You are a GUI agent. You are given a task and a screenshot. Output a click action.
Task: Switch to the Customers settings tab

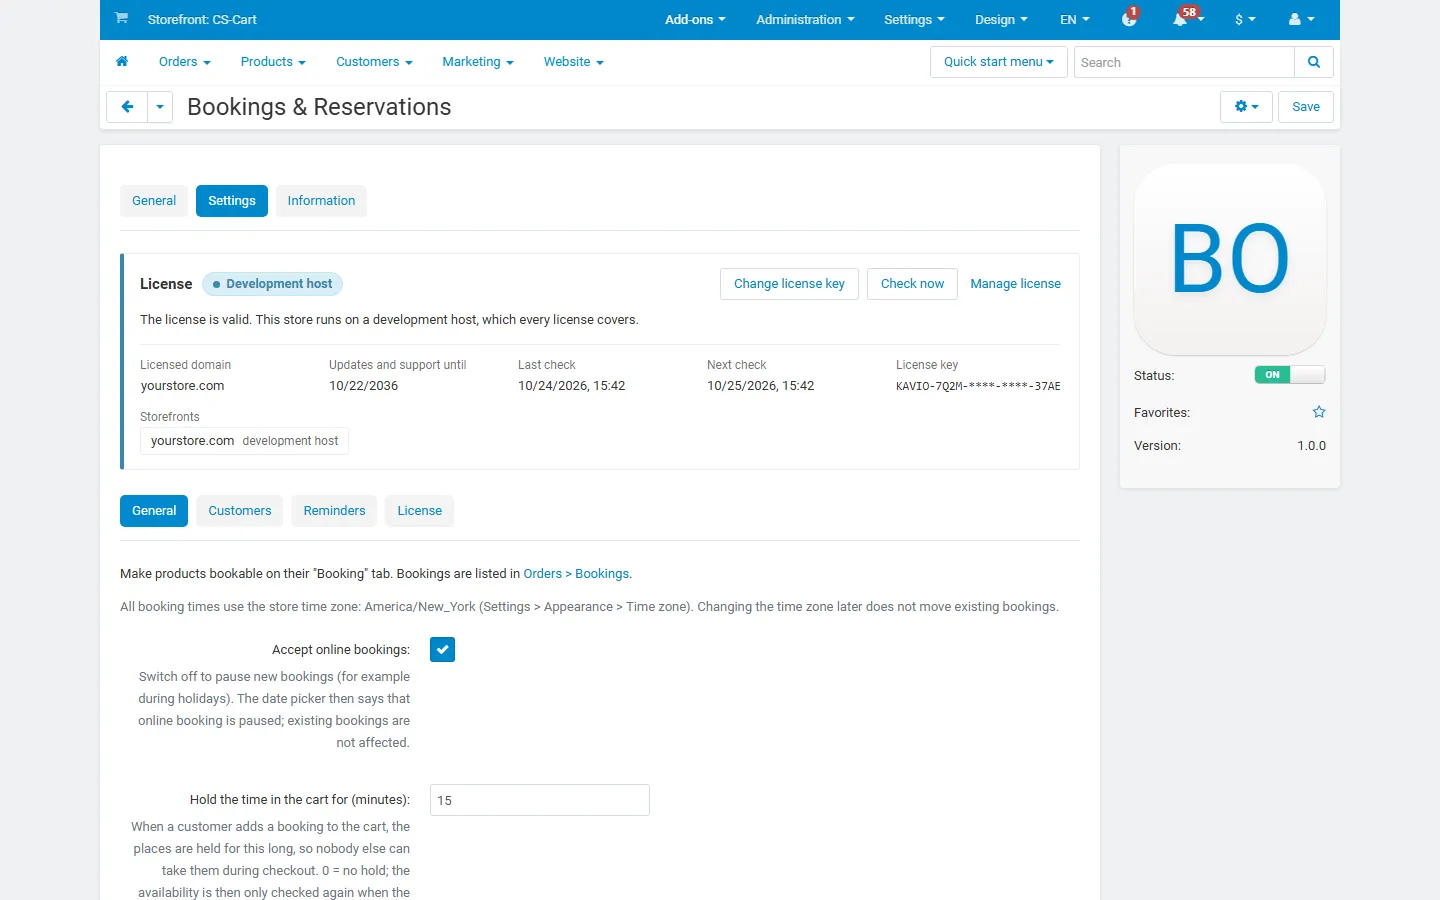pyautogui.click(x=240, y=511)
